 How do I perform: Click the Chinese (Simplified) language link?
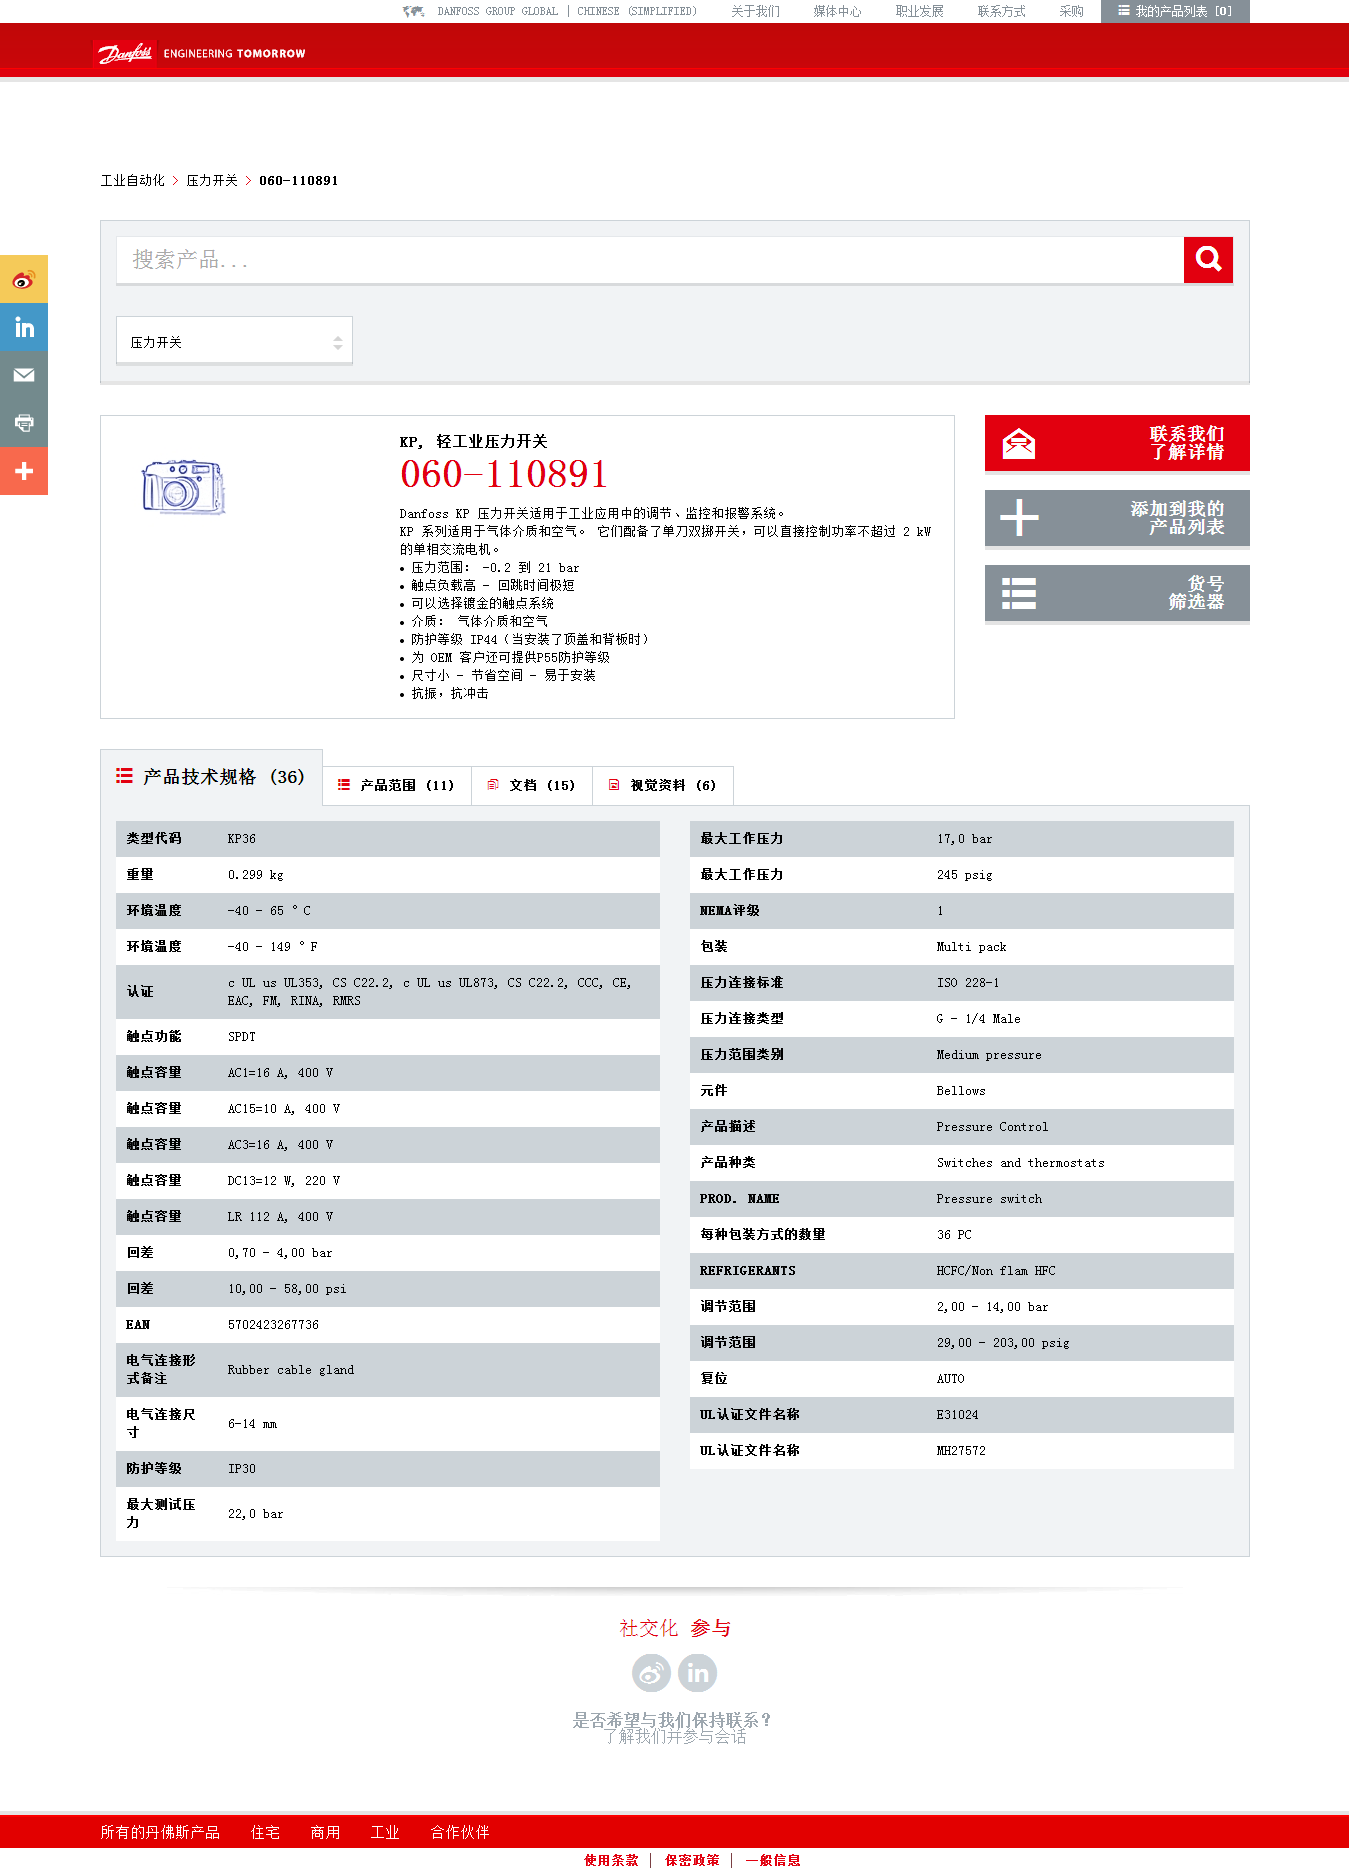tap(637, 11)
